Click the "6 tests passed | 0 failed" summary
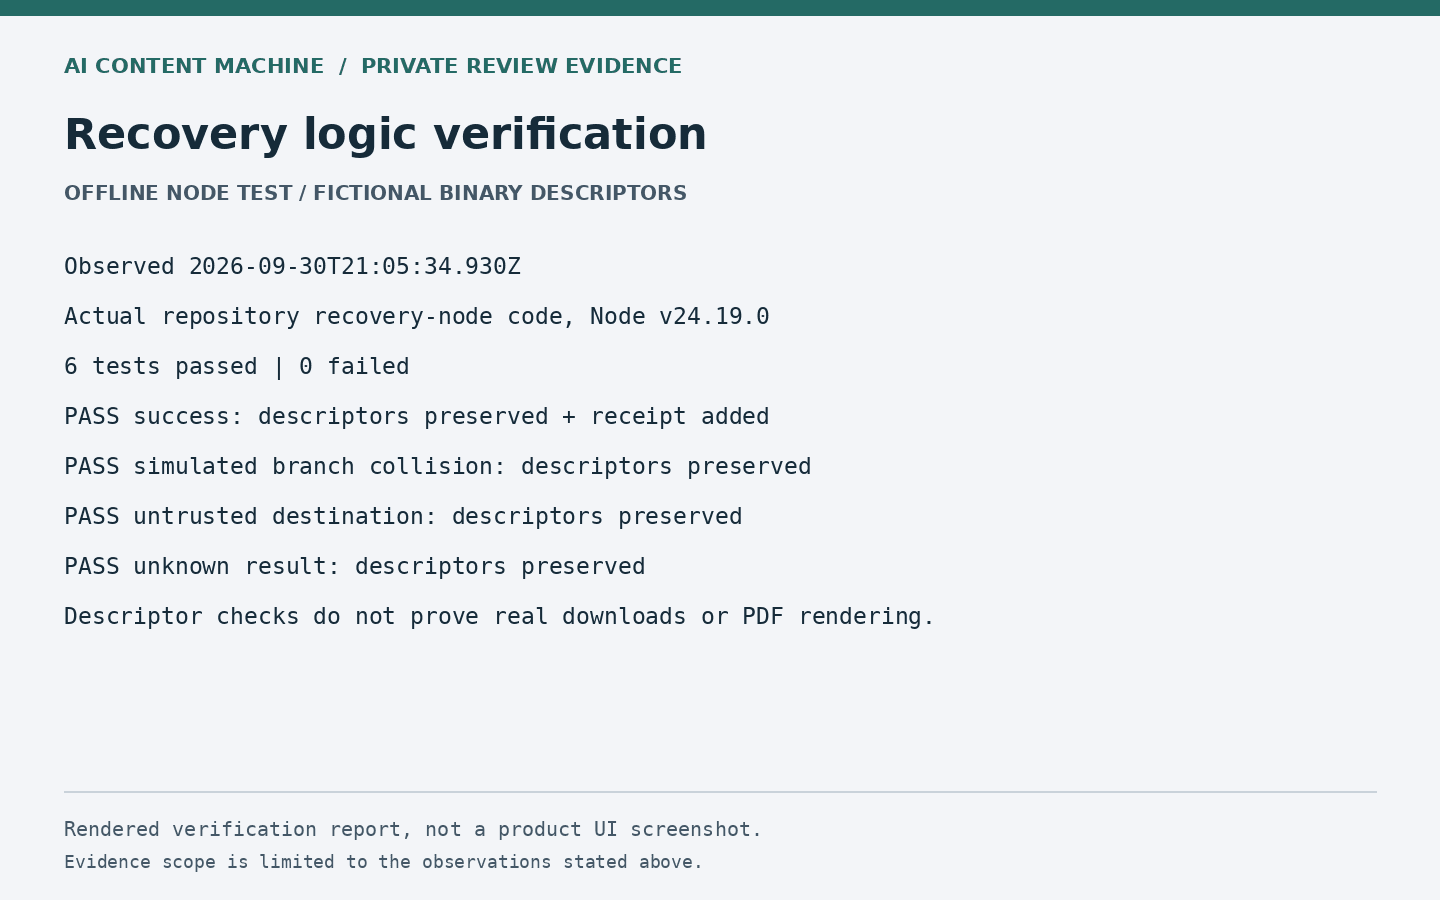The height and width of the screenshot is (900, 1440). [237, 367]
